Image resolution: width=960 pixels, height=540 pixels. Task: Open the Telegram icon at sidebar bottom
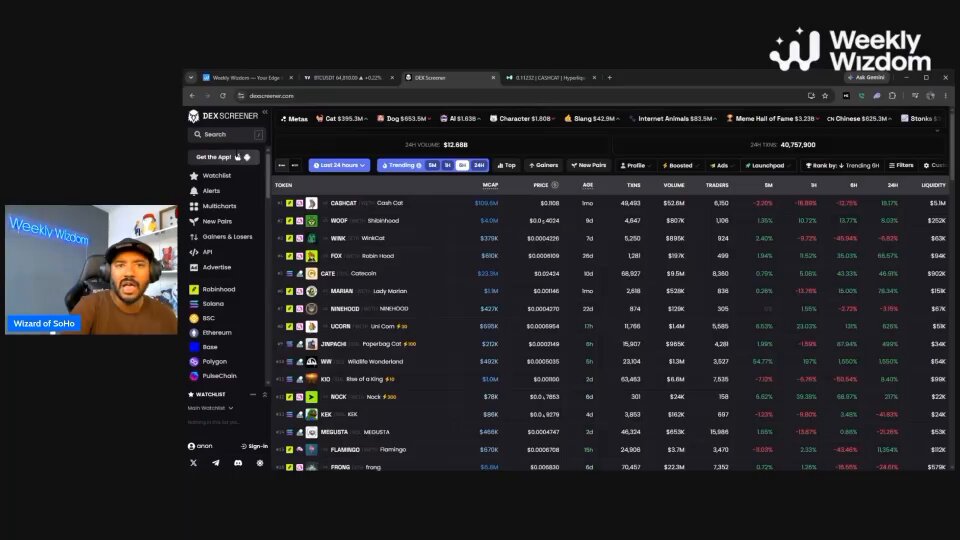(216, 463)
